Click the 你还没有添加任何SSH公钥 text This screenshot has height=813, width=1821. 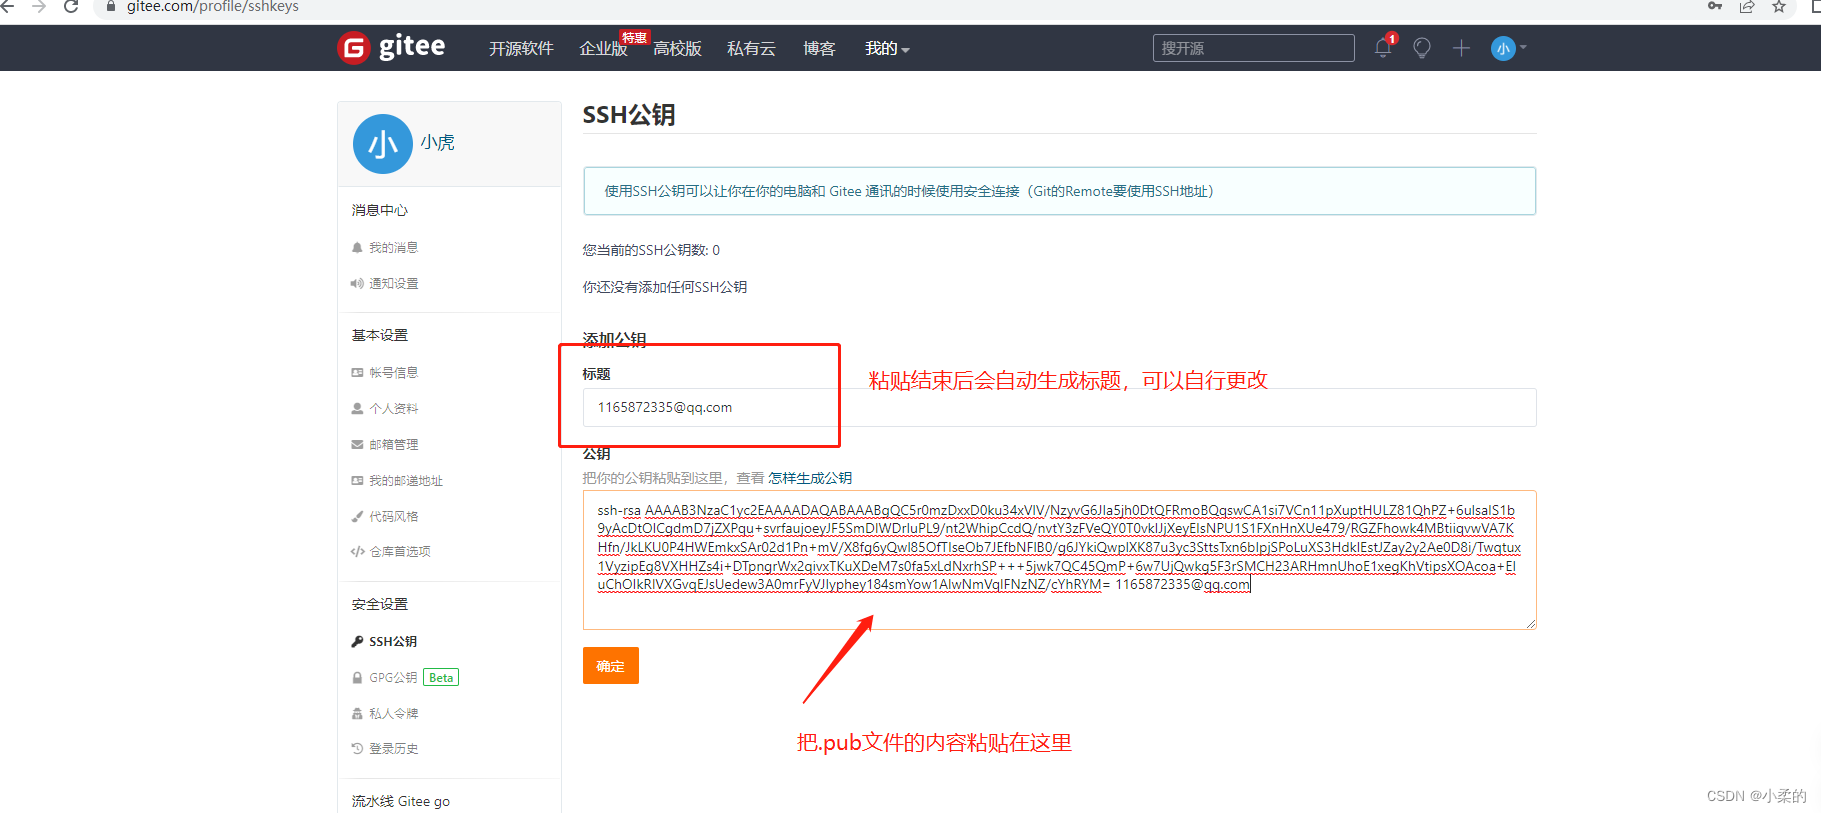click(x=665, y=287)
